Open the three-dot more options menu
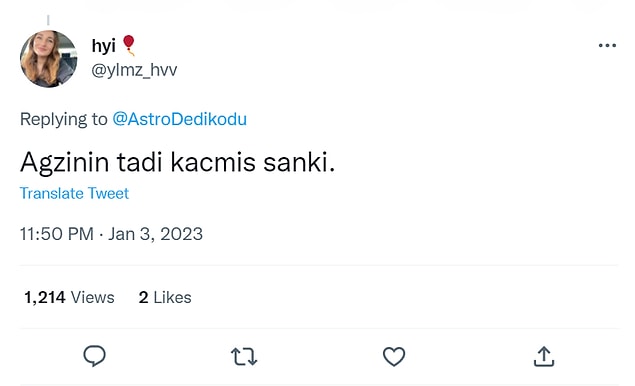 click(x=607, y=45)
